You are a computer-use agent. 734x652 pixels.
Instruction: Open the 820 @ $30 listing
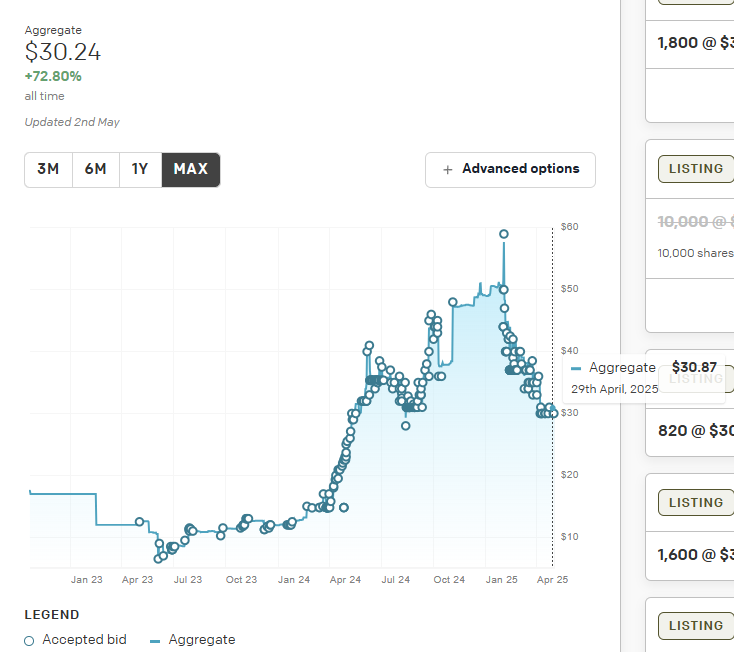tap(690, 431)
